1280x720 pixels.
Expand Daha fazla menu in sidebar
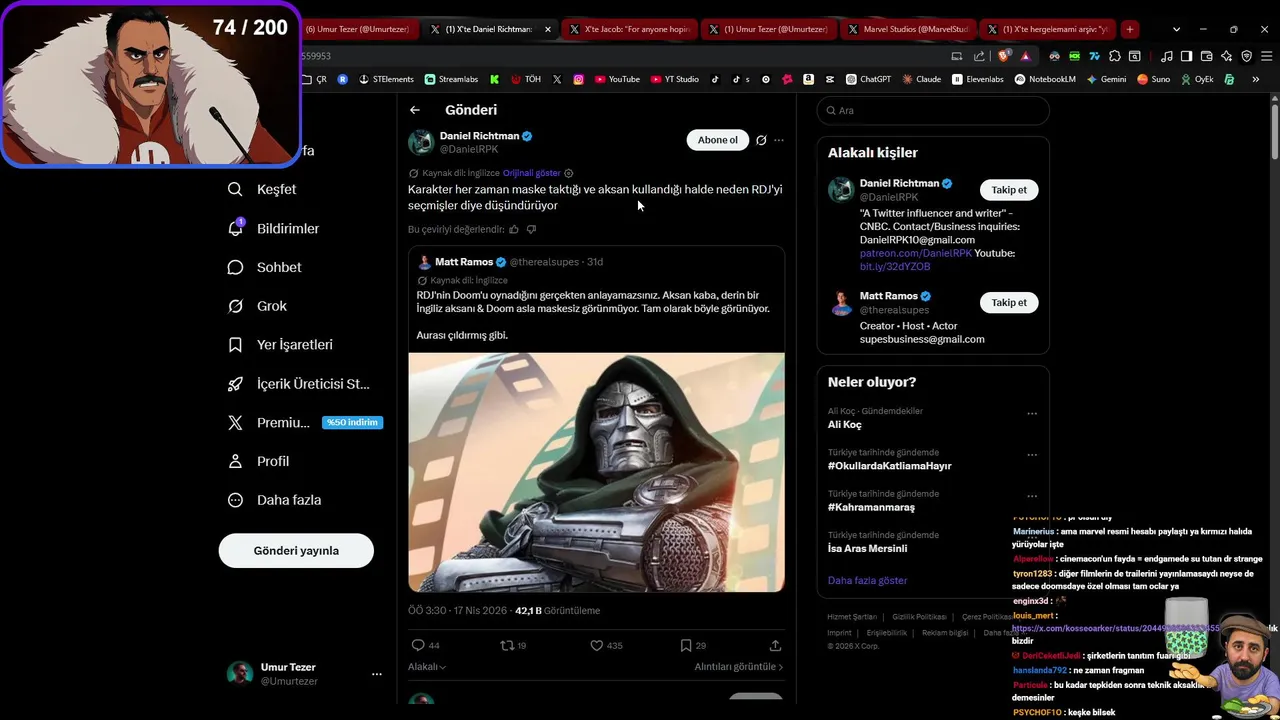click(275, 500)
